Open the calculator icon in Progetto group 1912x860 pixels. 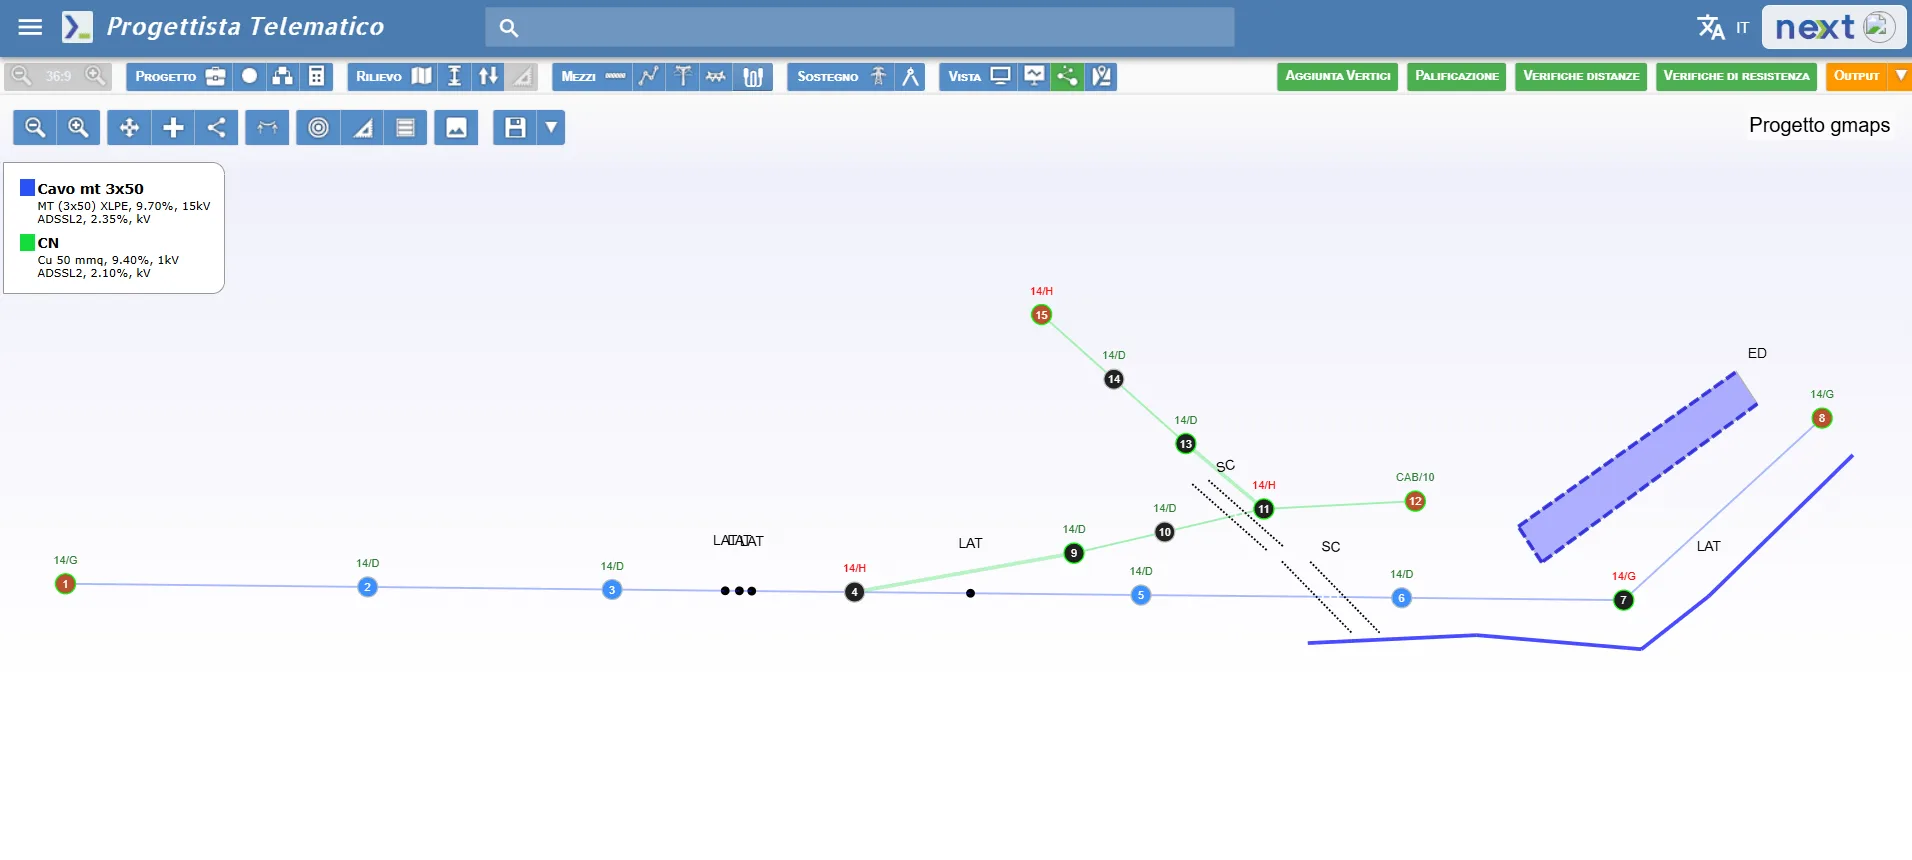coord(316,76)
